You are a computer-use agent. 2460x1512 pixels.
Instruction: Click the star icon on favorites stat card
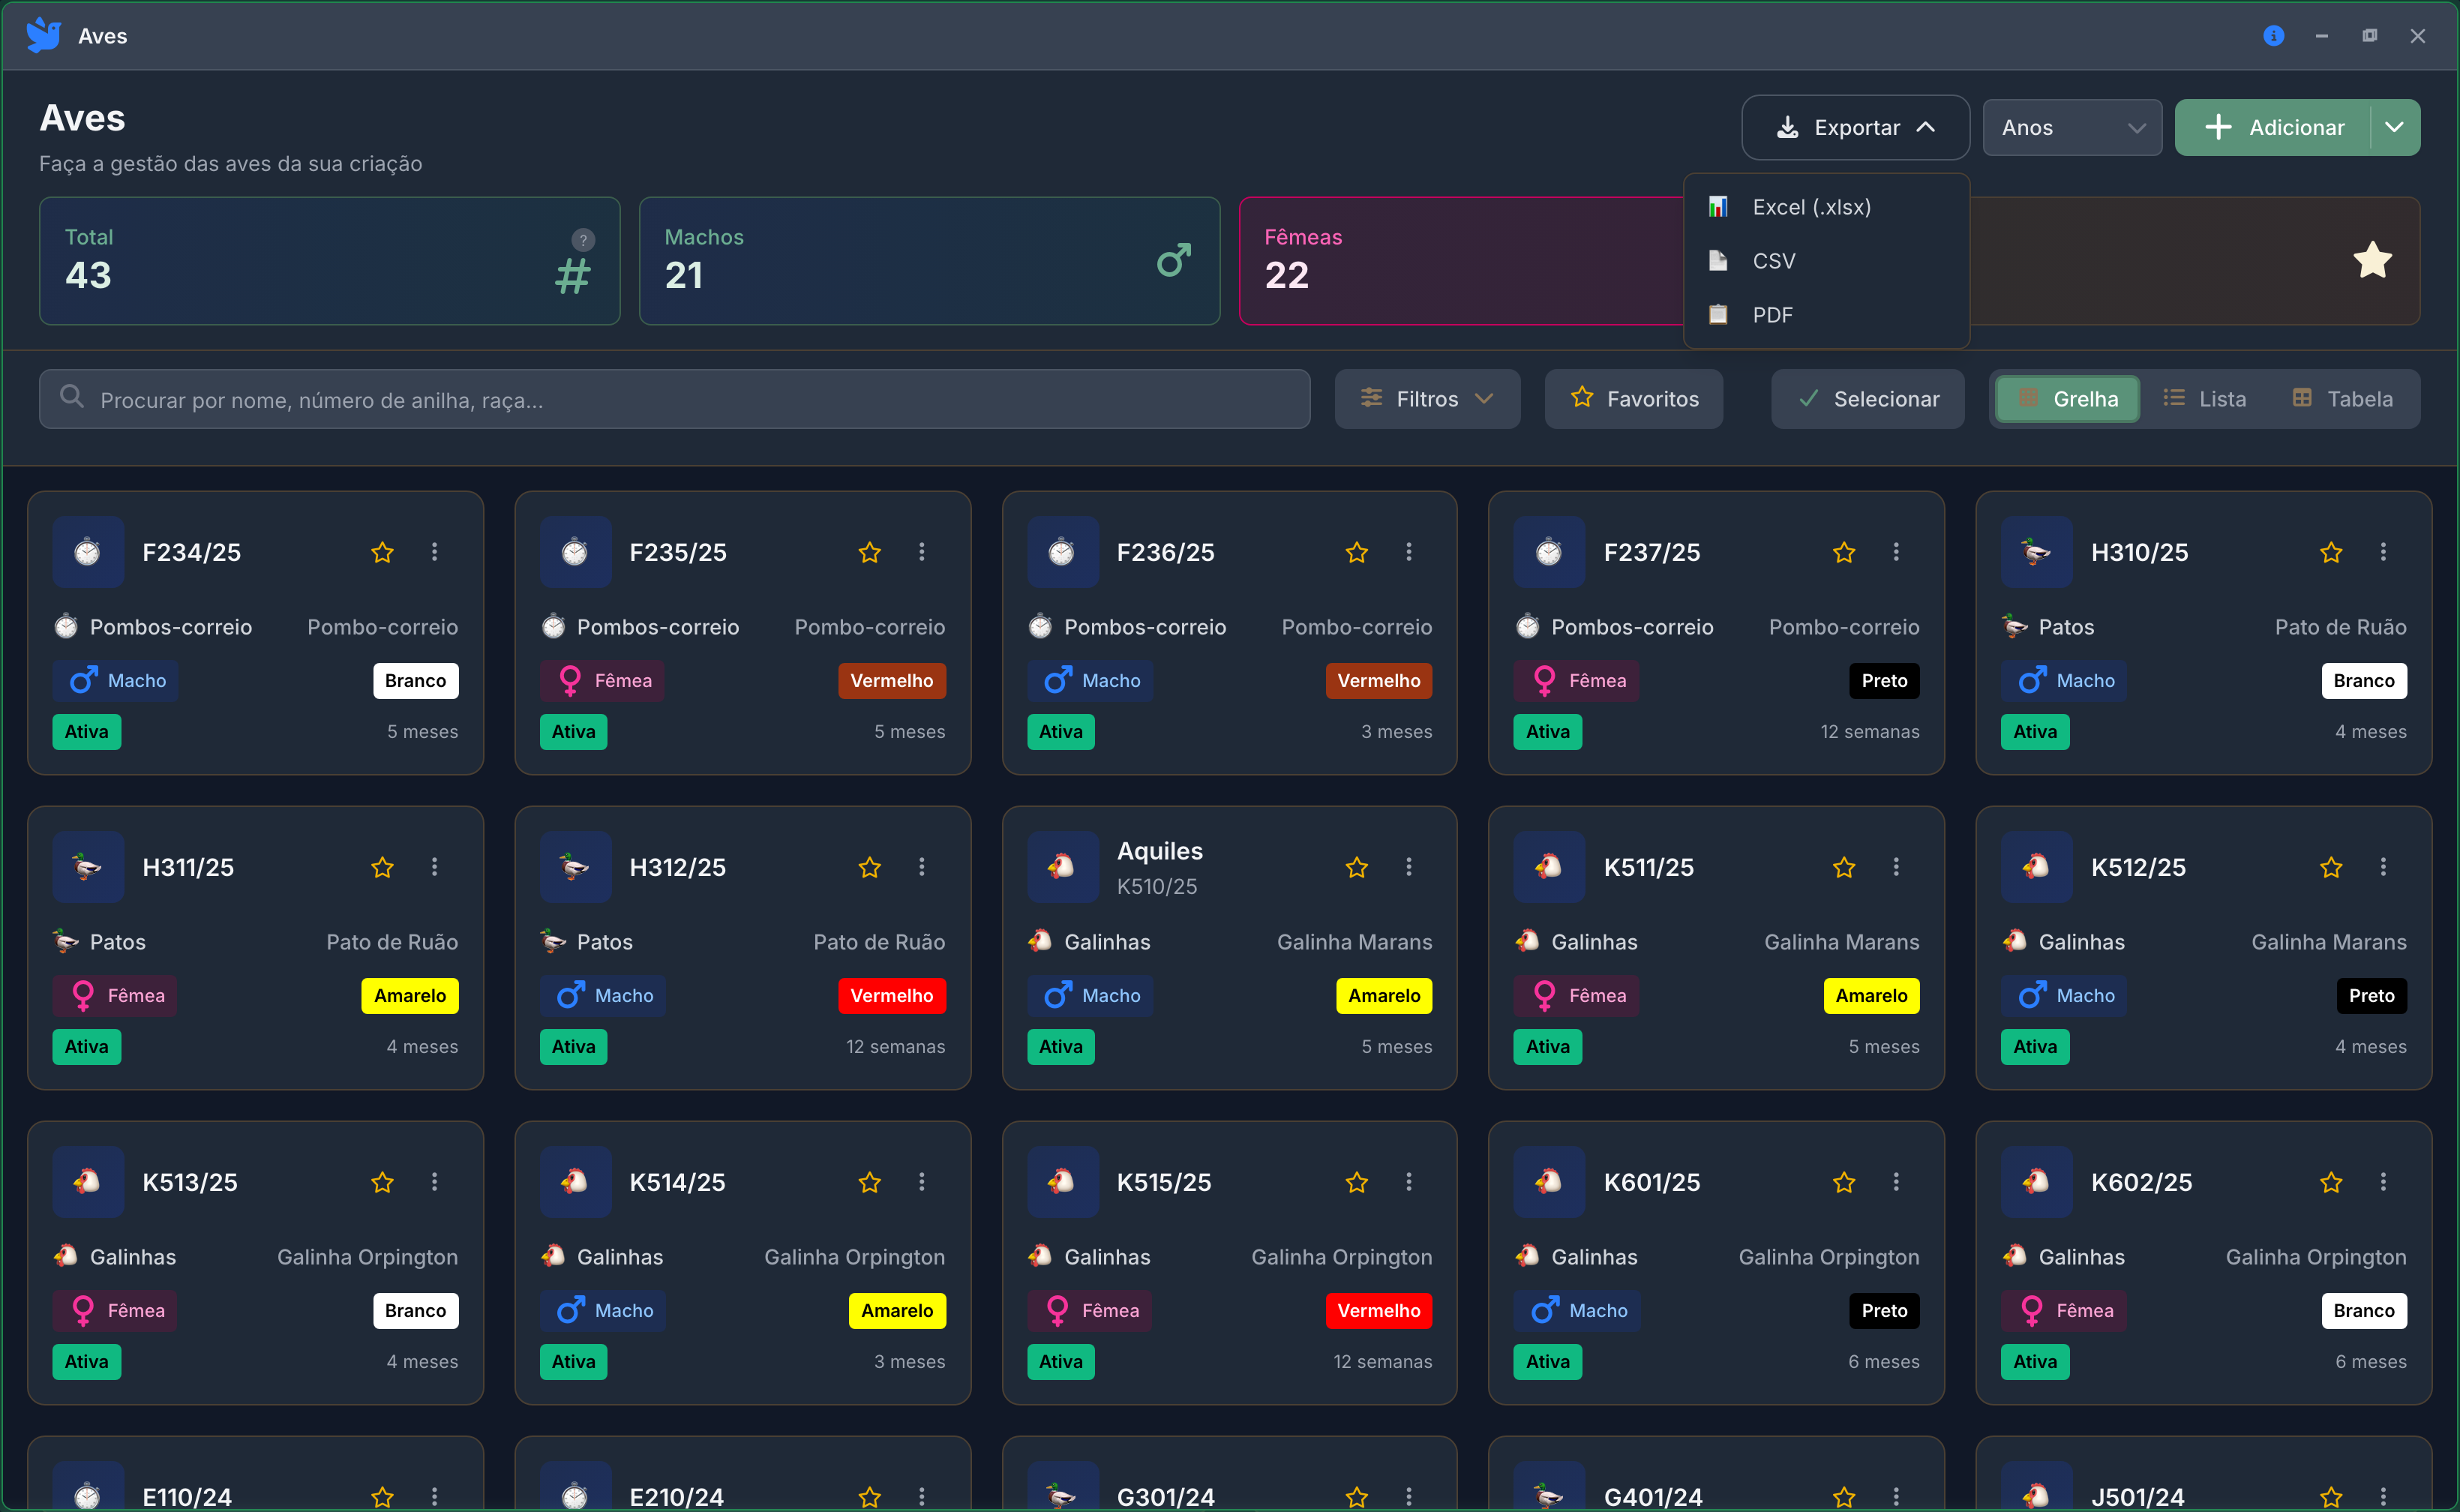pos(2372,261)
